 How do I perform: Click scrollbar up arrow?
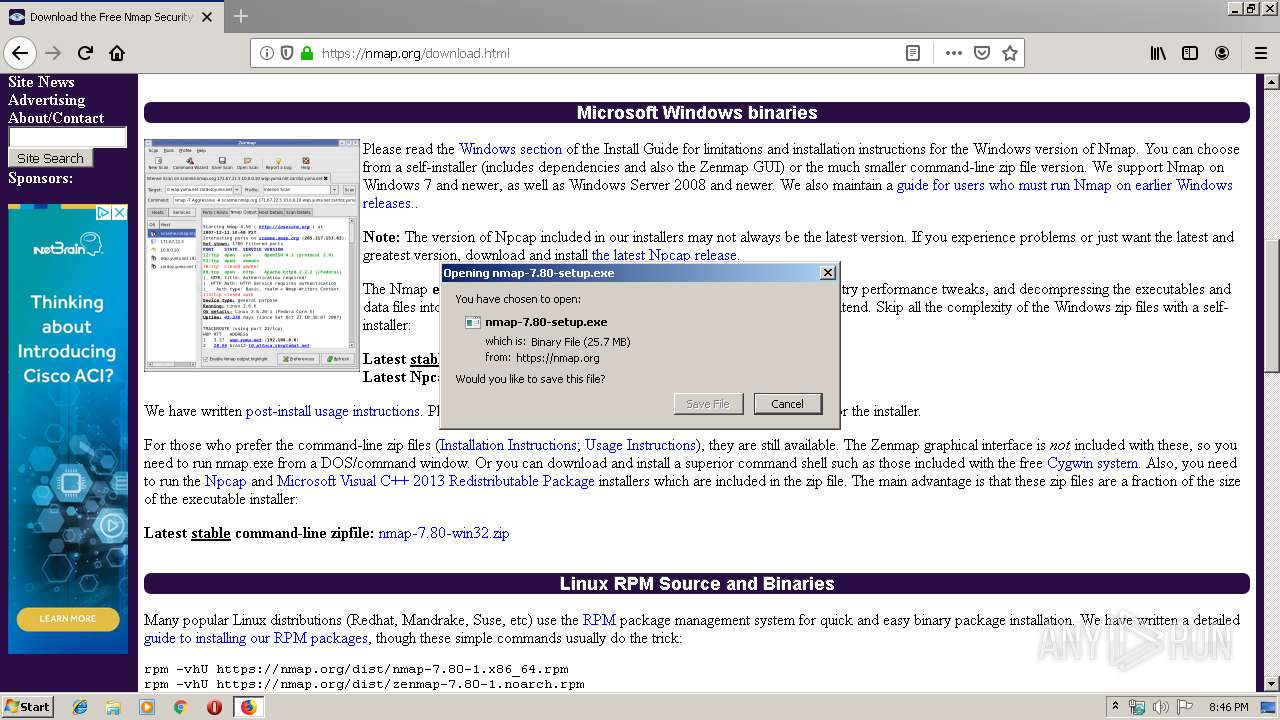1272,81
